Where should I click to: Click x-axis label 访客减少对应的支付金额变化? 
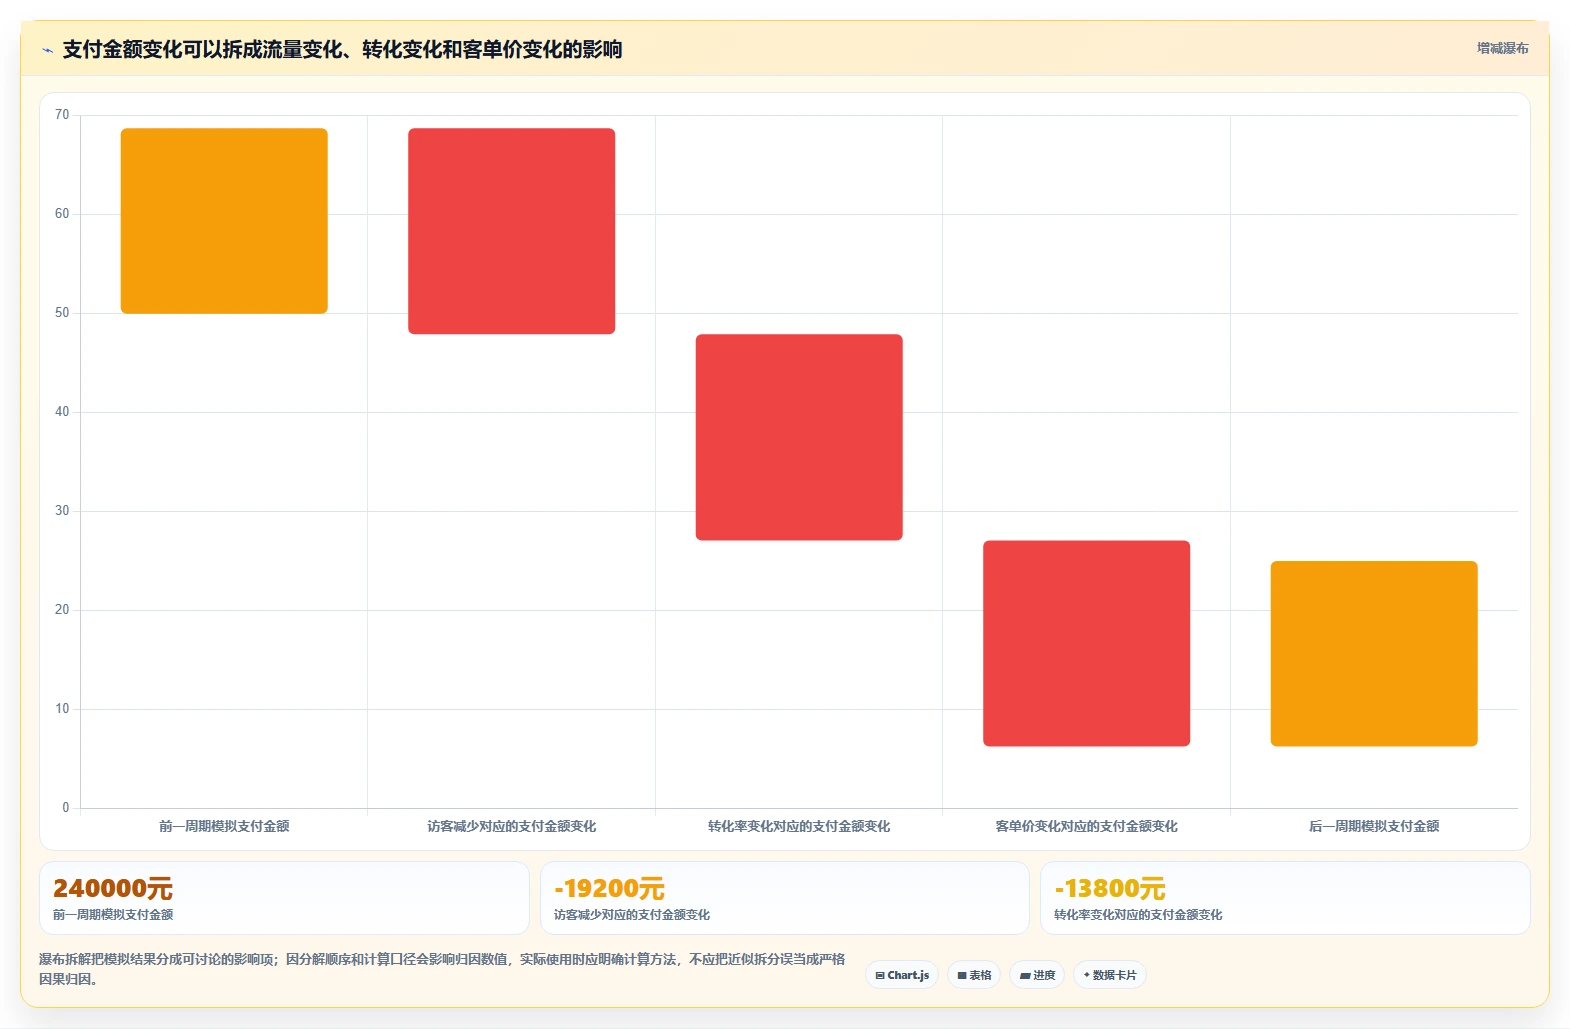coord(511,826)
